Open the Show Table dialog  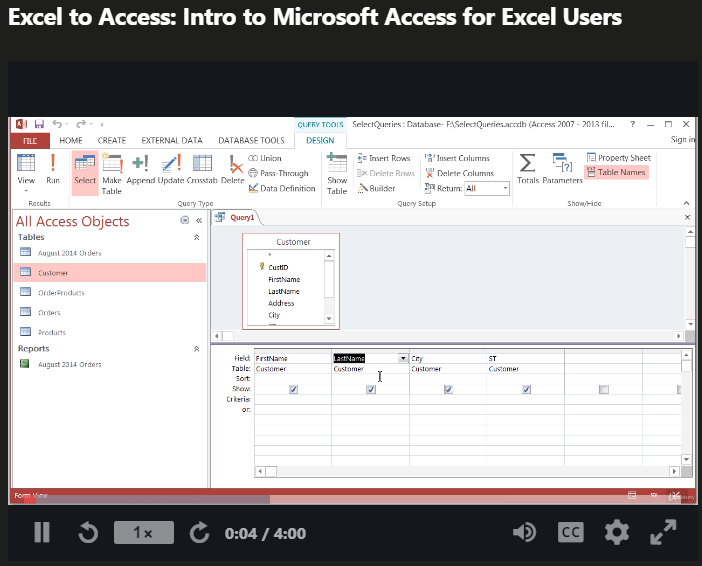pyautogui.click(x=337, y=174)
